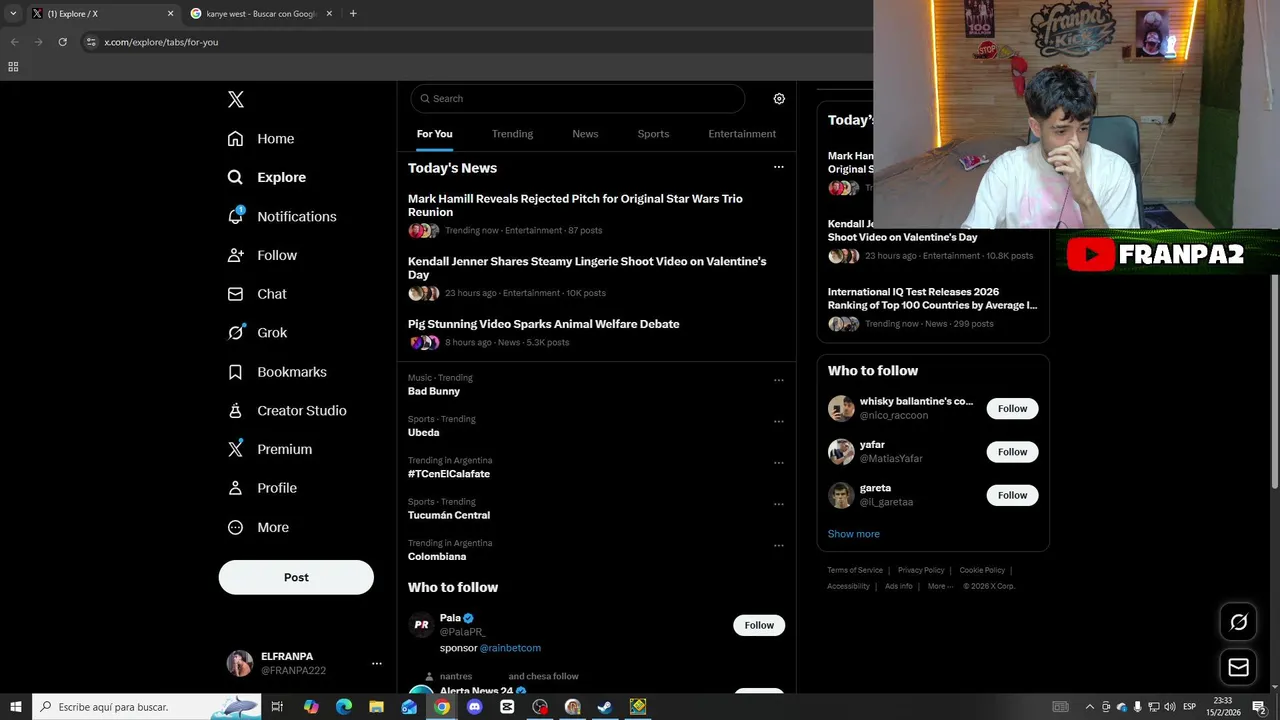Switch to the Trending tab
The width and height of the screenshot is (1280, 720).
click(512, 134)
